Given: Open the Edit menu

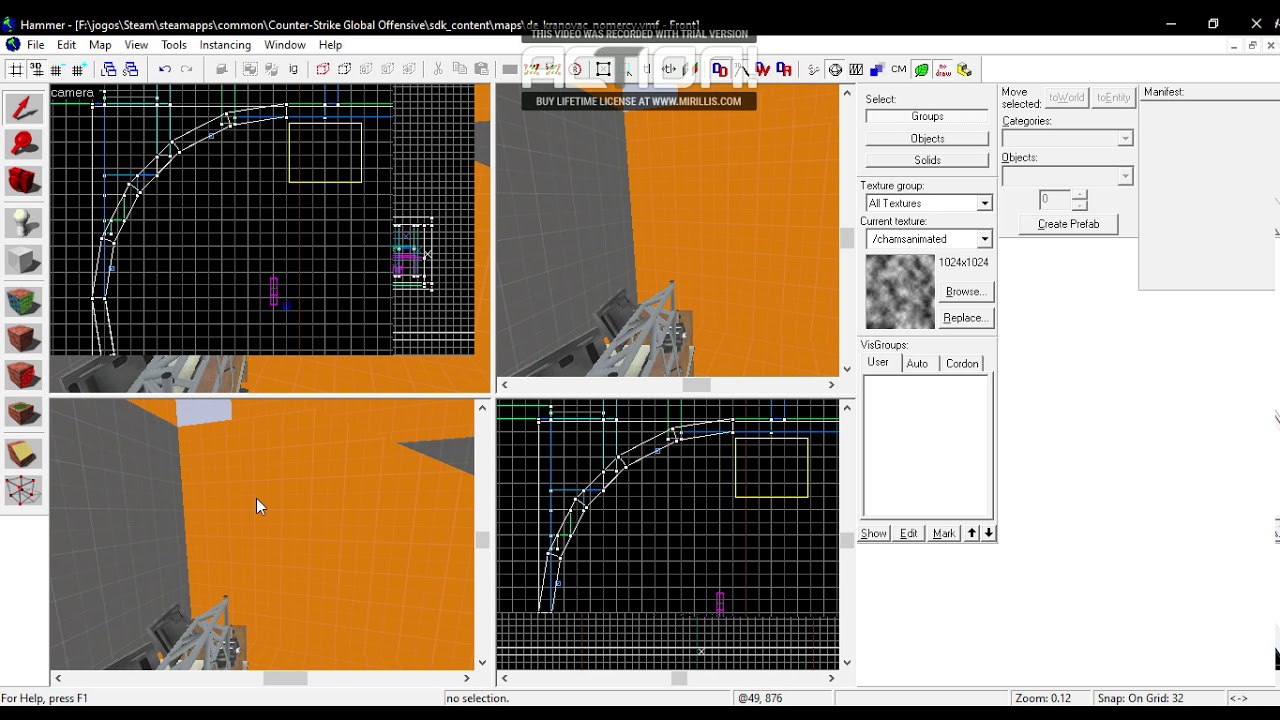Looking at the screenshot, I should click(x=66, y=45).
